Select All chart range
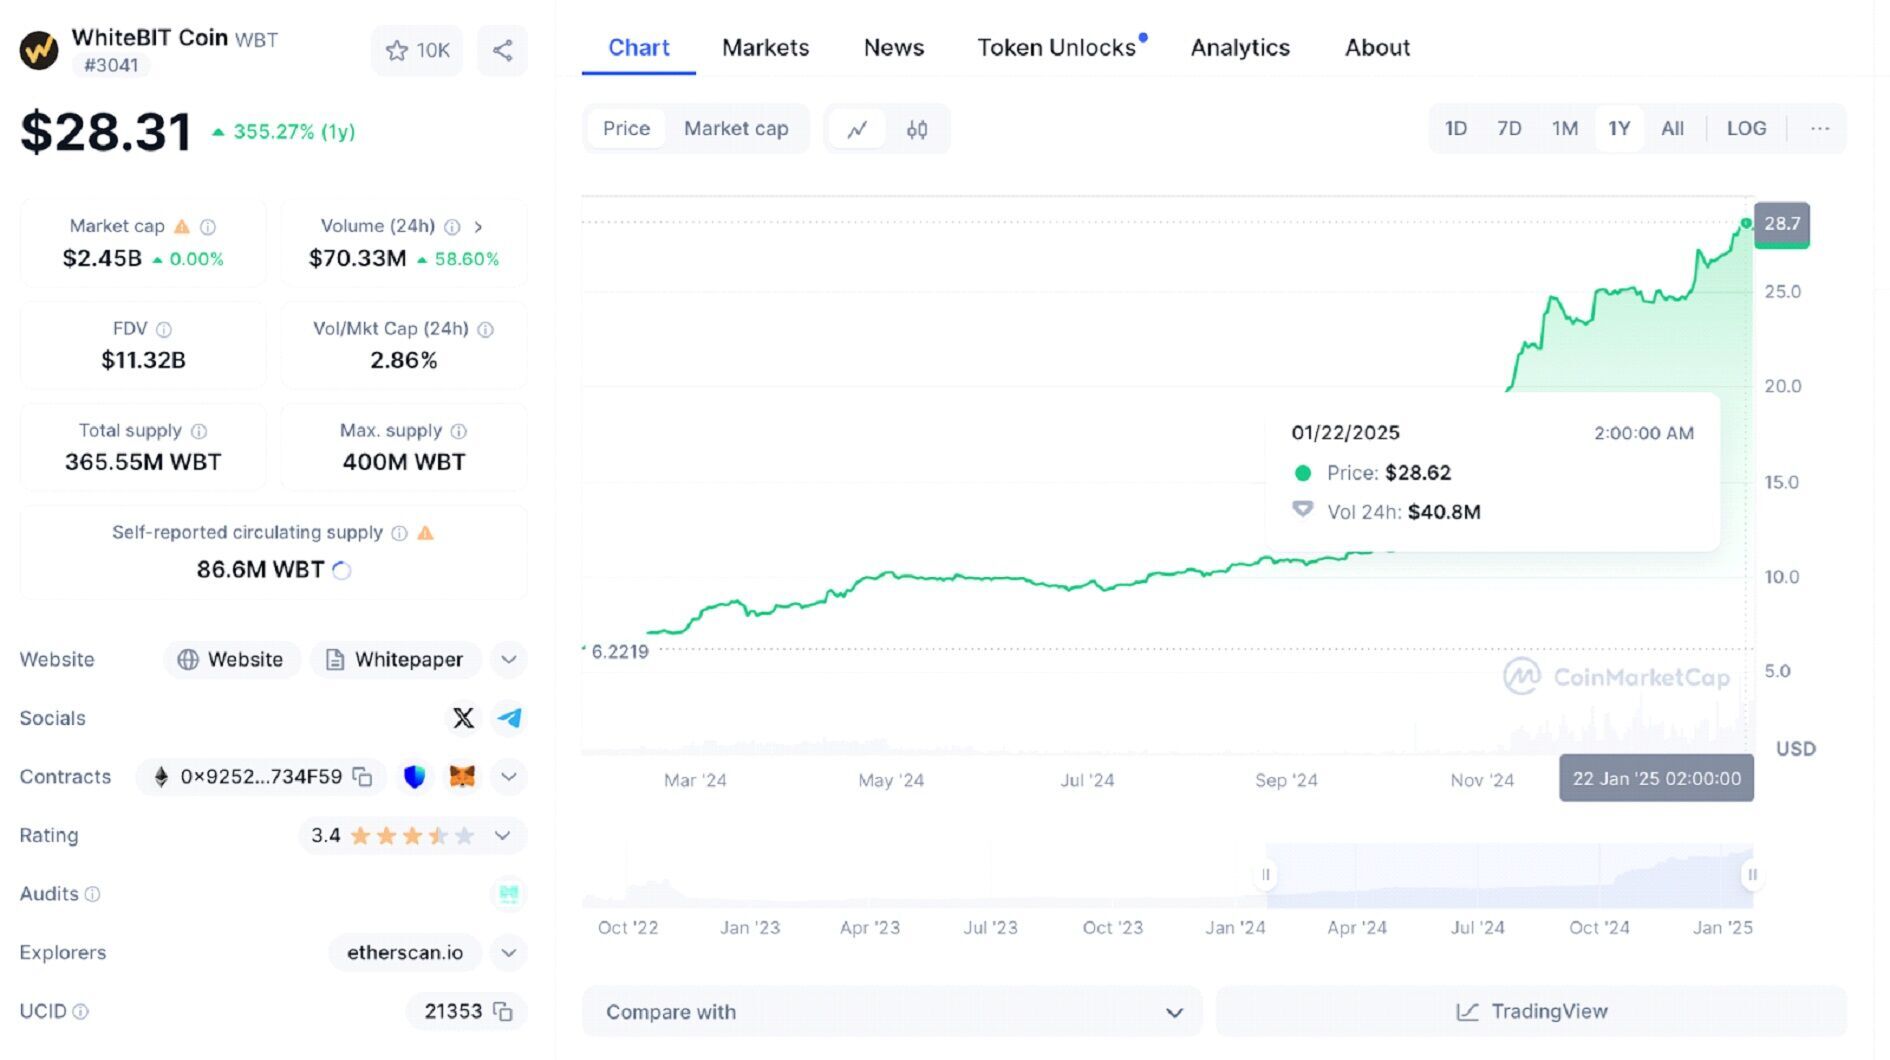This screenshot has width=1890, height=1060. point(1672,129)
